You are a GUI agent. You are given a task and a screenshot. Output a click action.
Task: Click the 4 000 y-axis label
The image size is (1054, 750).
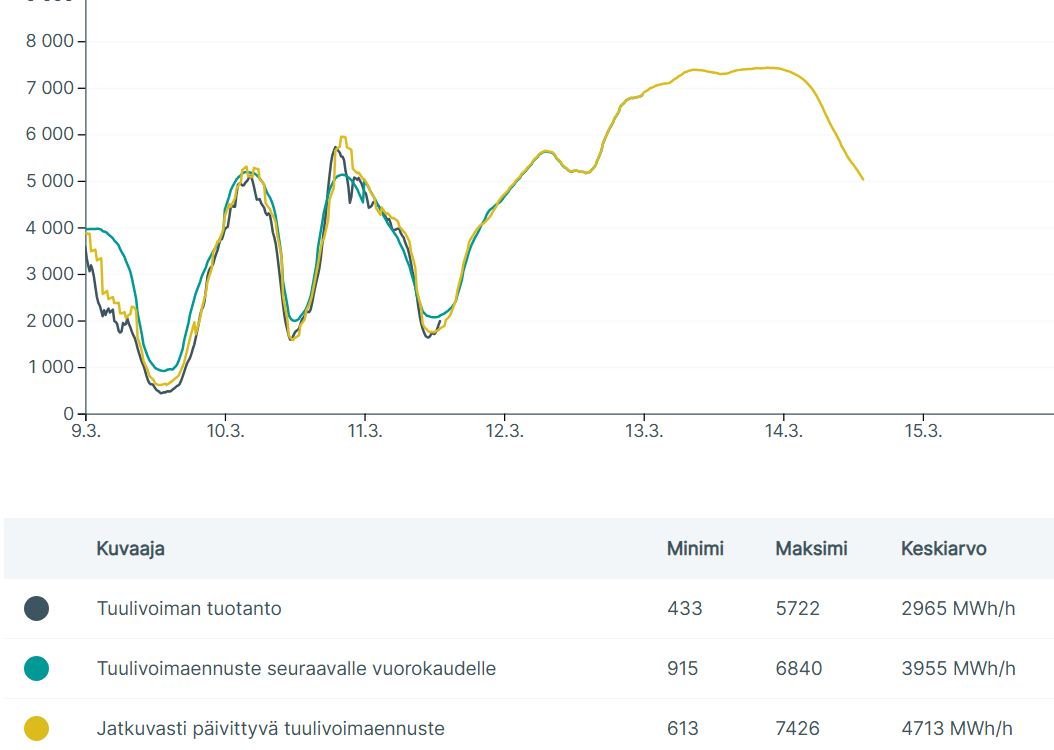pyautogui.click(x=47, y=228)
